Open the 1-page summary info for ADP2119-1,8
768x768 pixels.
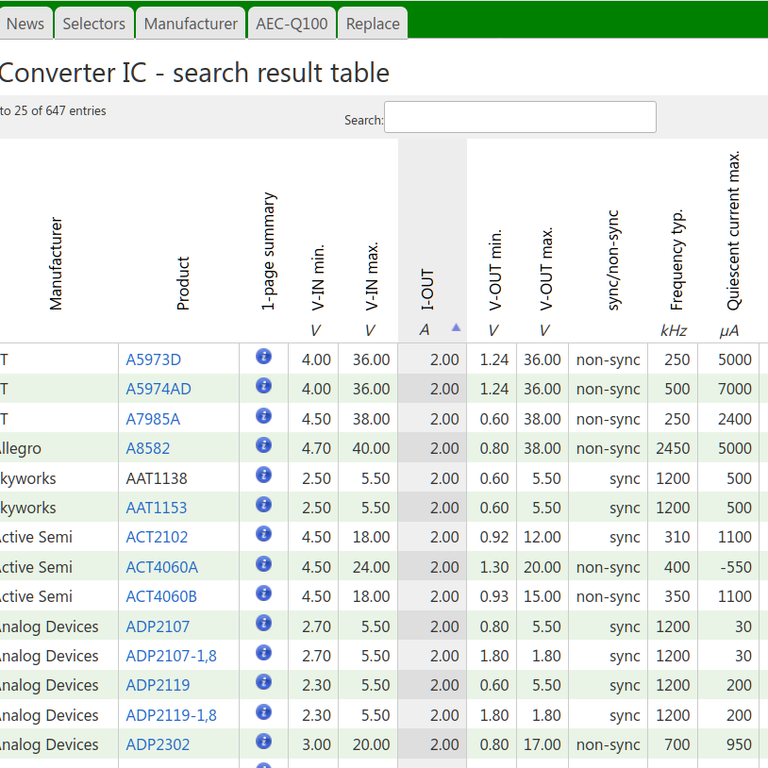[x=264, y=712]
